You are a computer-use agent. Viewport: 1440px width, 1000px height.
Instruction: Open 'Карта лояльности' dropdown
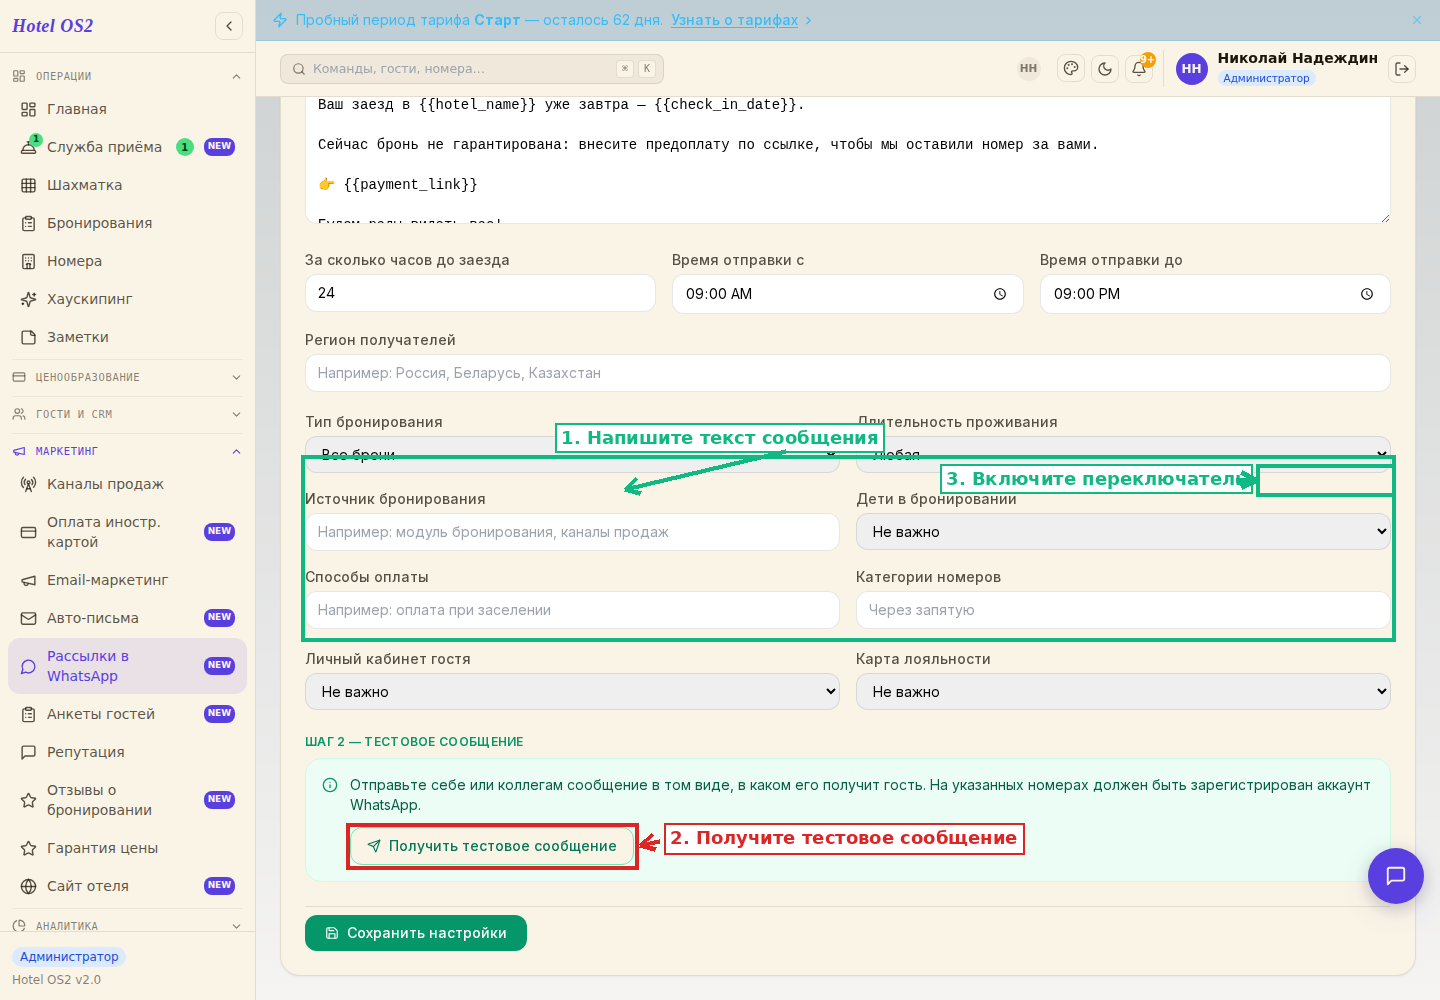[1123, 692]
